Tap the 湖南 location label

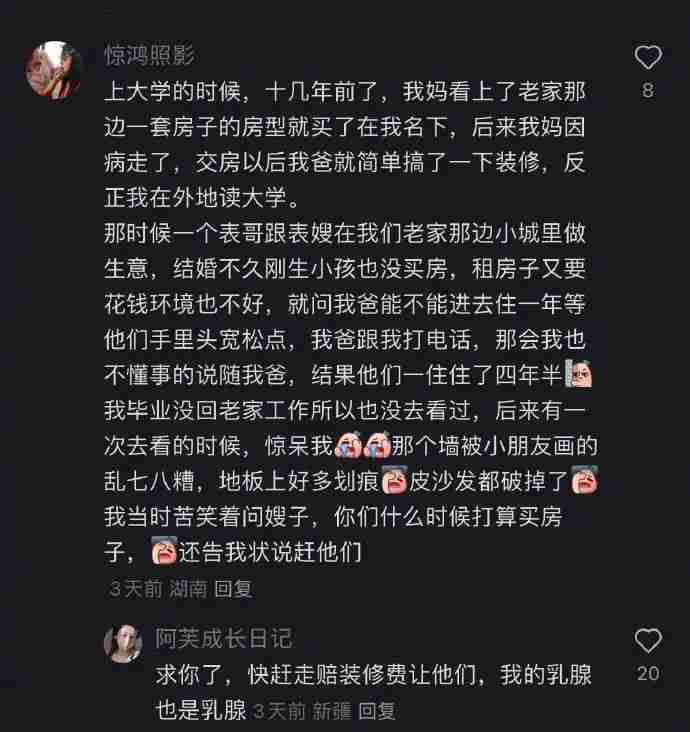coord(188,589)
